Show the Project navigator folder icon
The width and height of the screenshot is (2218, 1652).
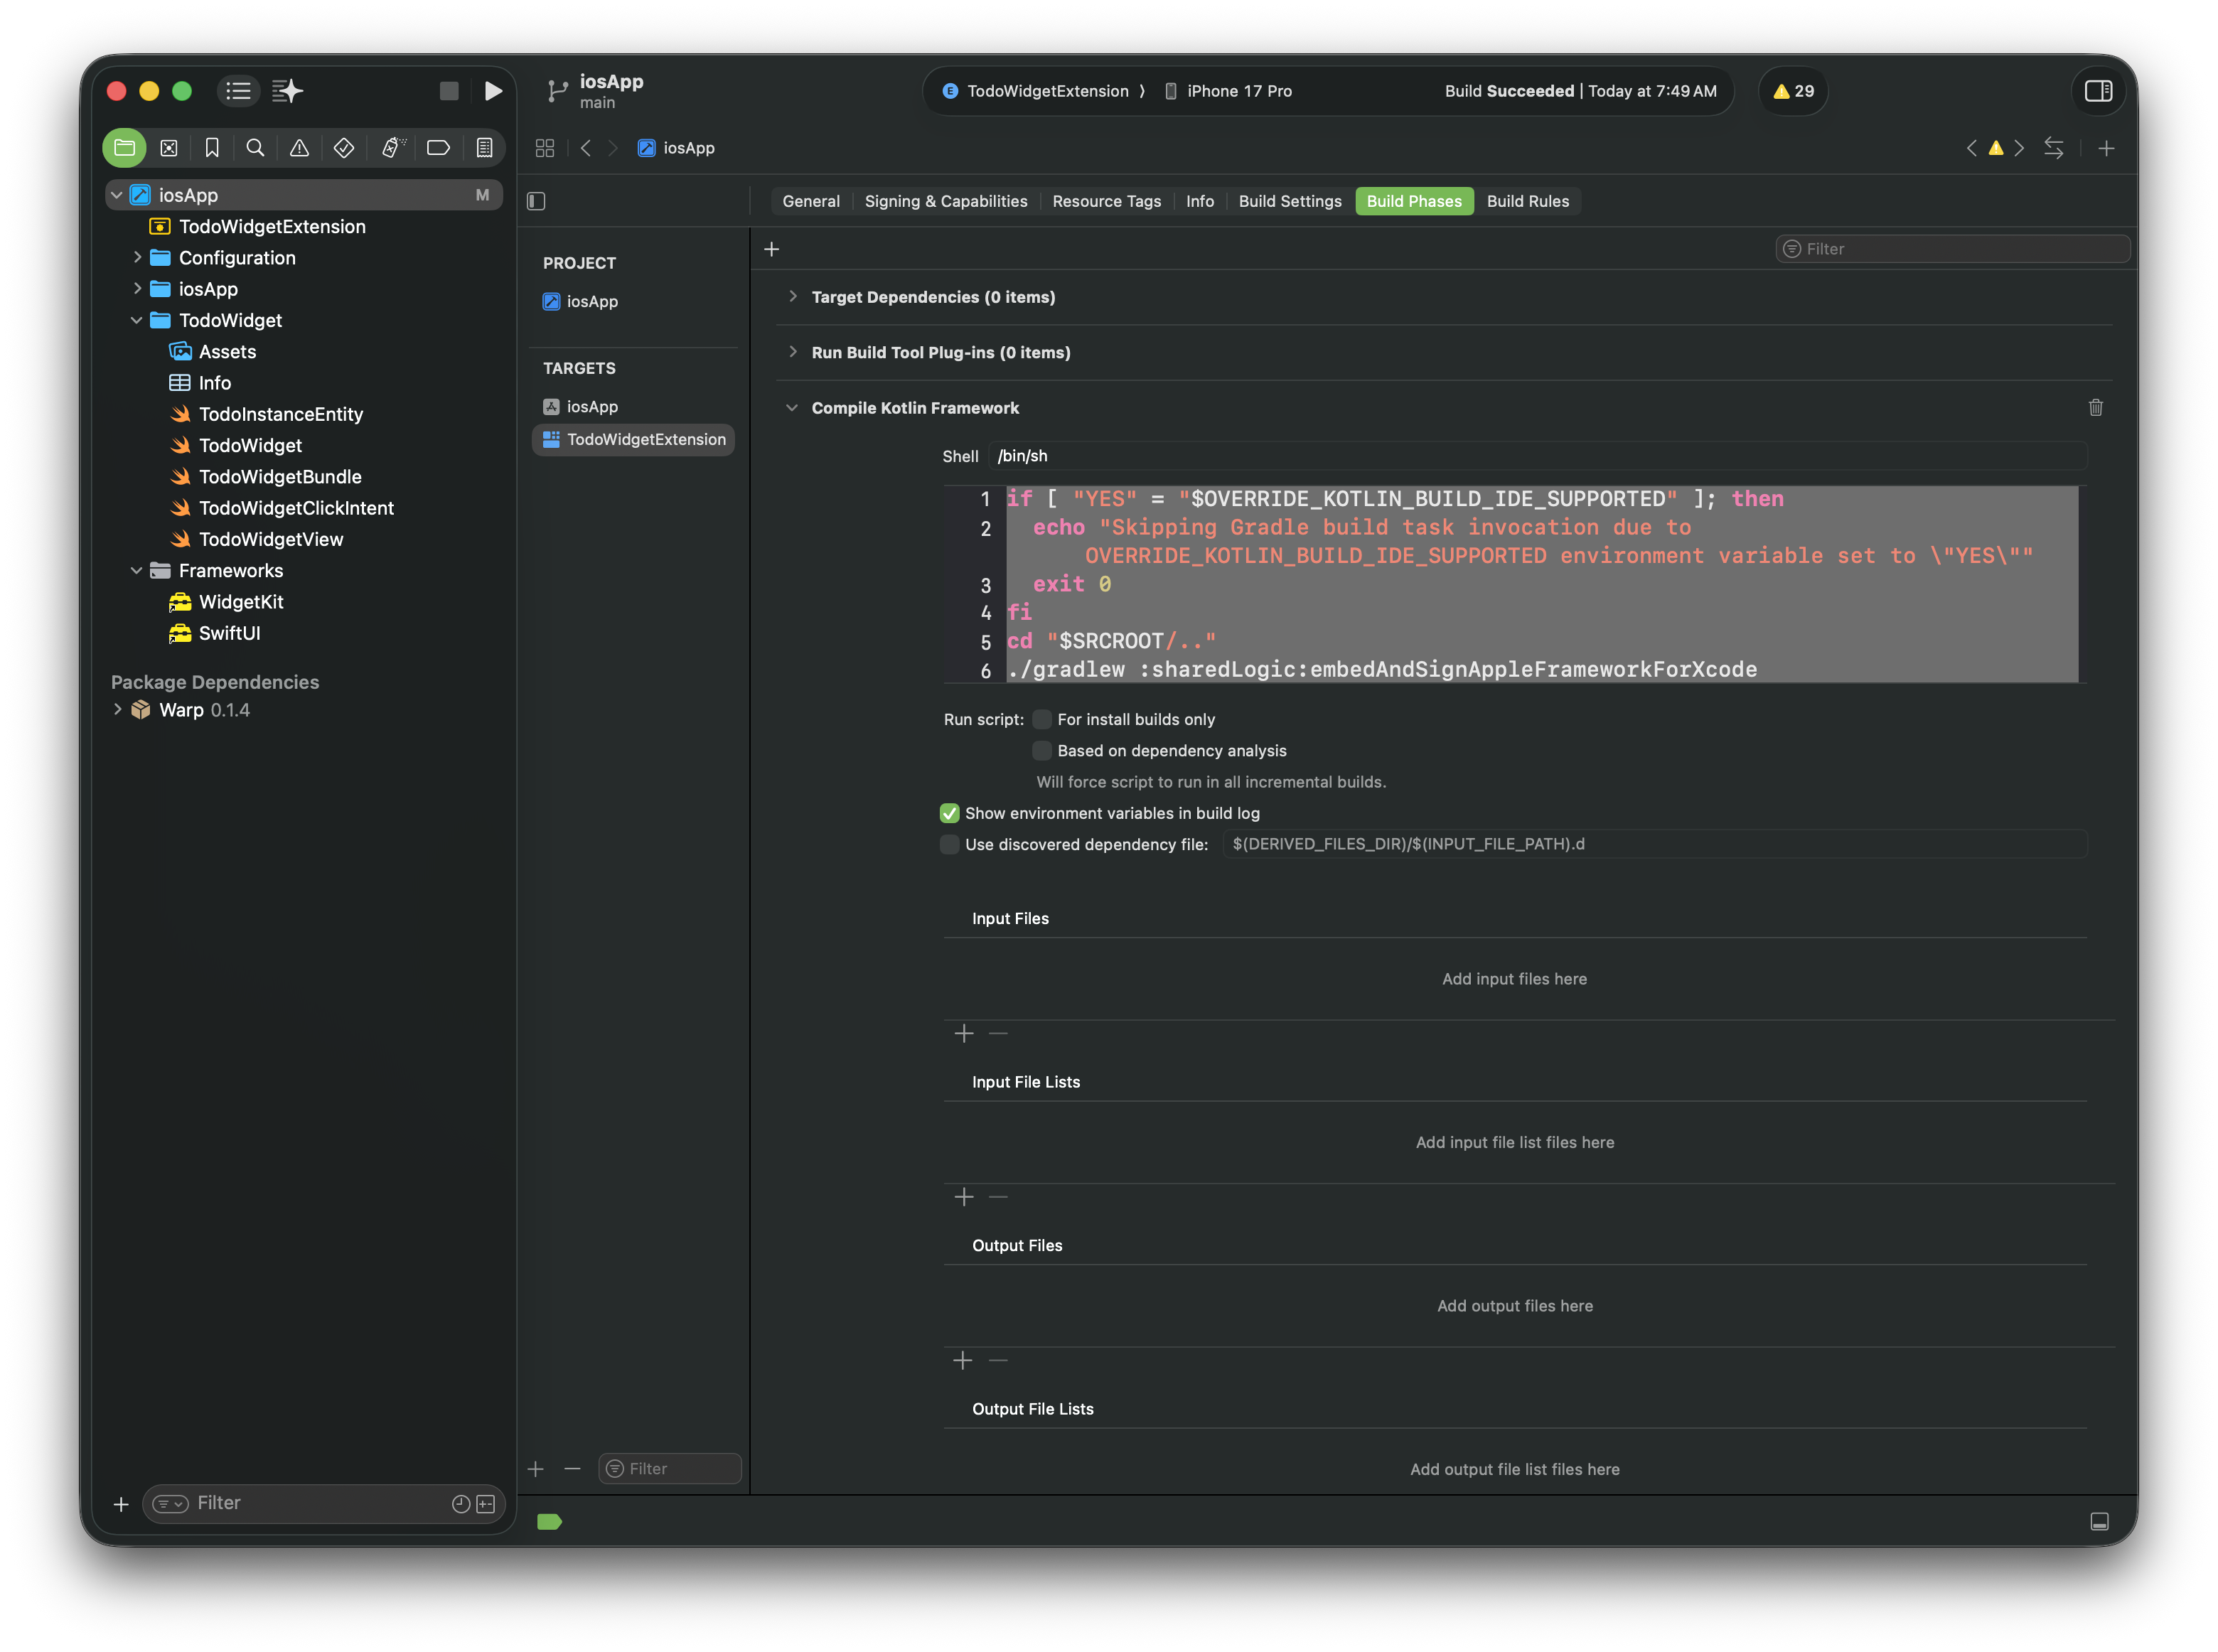point(125,148)
